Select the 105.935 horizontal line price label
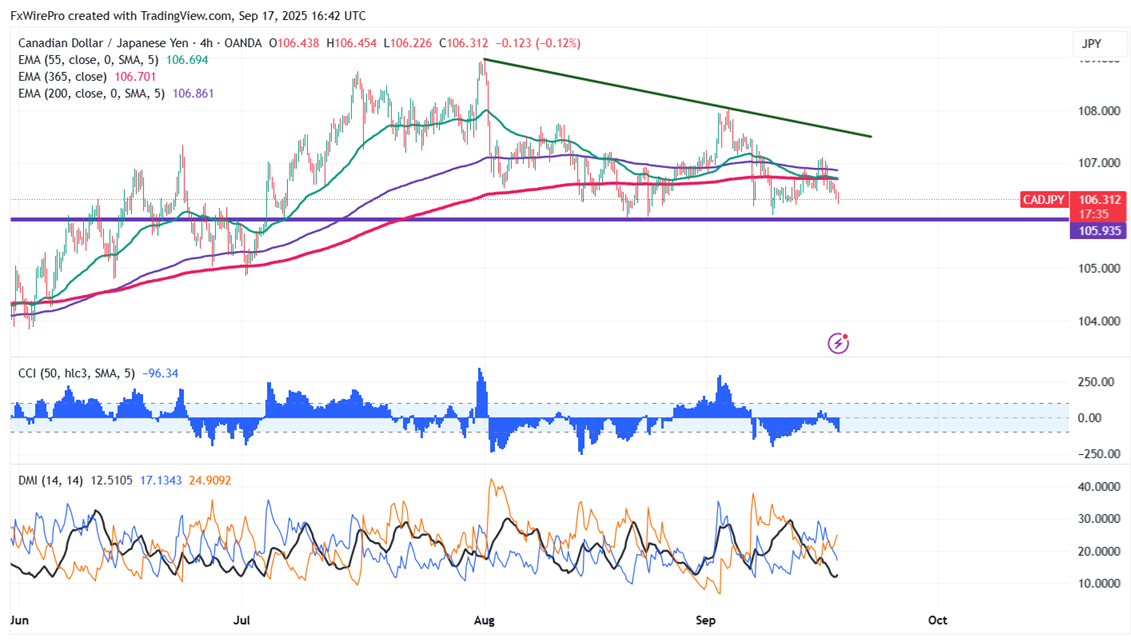The width and height of the screenshot is (1131, 640). 1098,231
